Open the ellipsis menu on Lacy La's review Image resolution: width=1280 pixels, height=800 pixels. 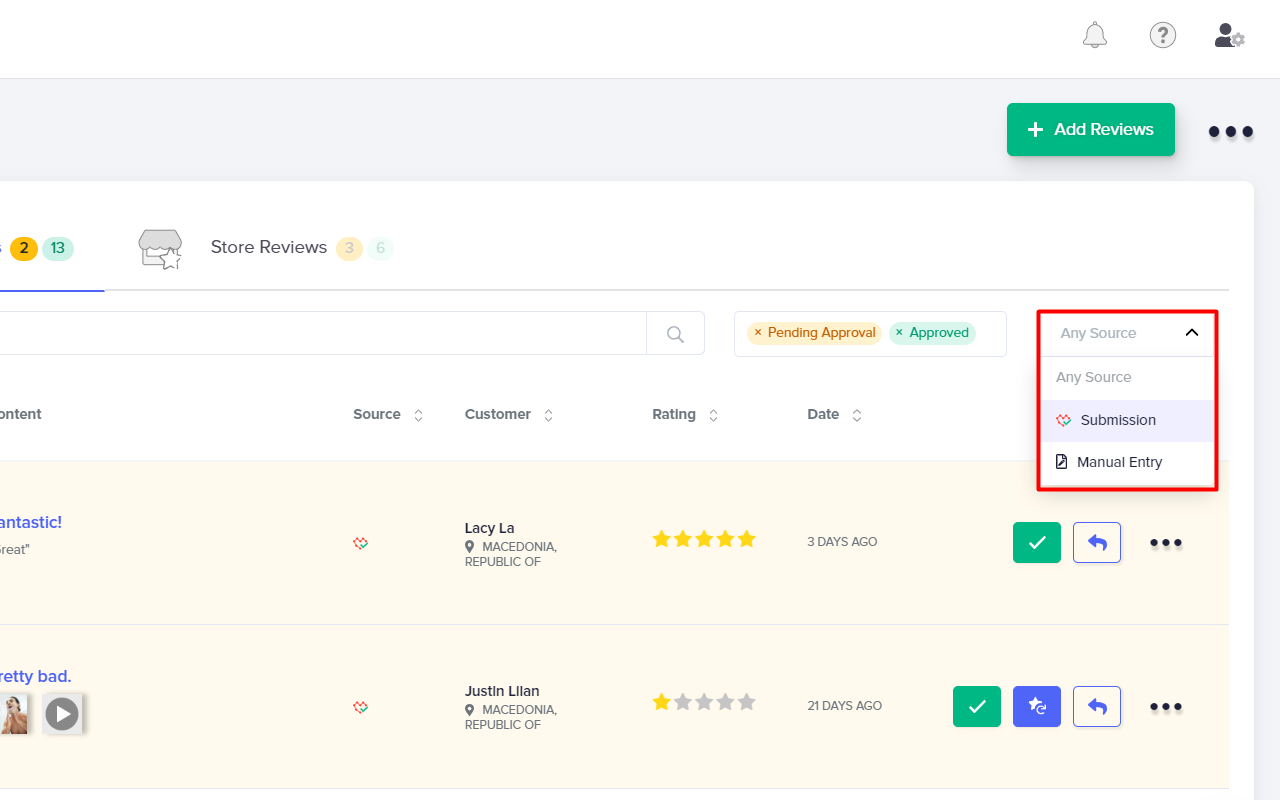pyautogui.click(x=1165, y=542)
